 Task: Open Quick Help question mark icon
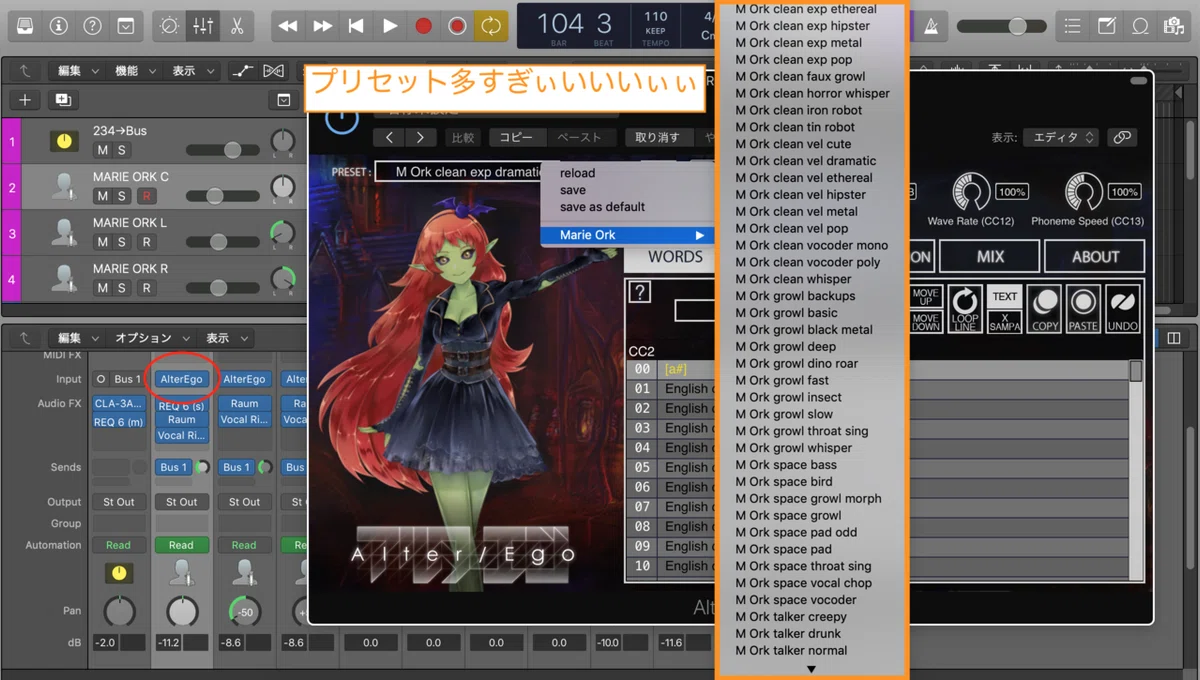tap(92, 26)
